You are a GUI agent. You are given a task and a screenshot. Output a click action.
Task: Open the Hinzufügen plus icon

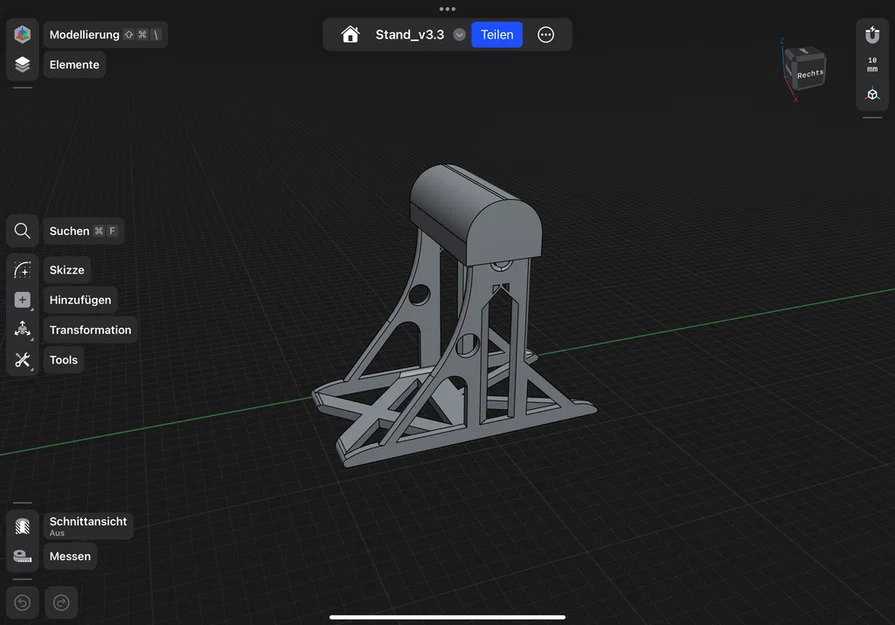(22, 300)
